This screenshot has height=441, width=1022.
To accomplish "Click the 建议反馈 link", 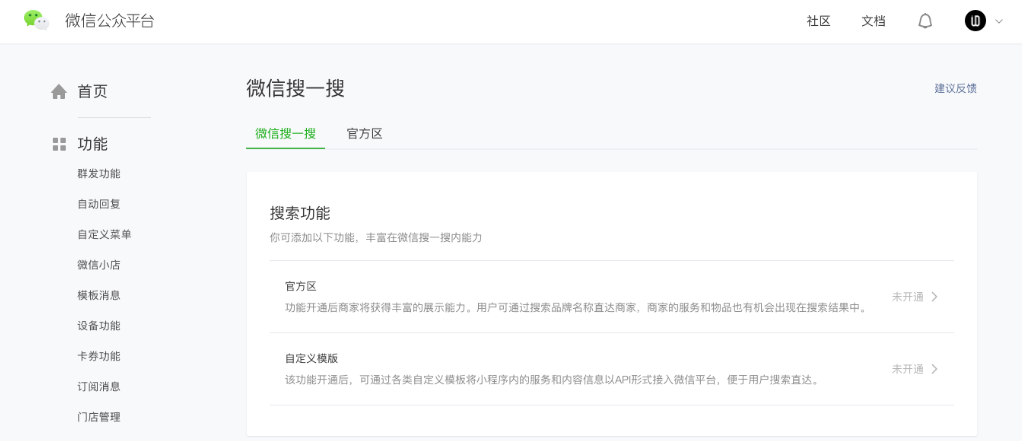I will coord(956,89).
